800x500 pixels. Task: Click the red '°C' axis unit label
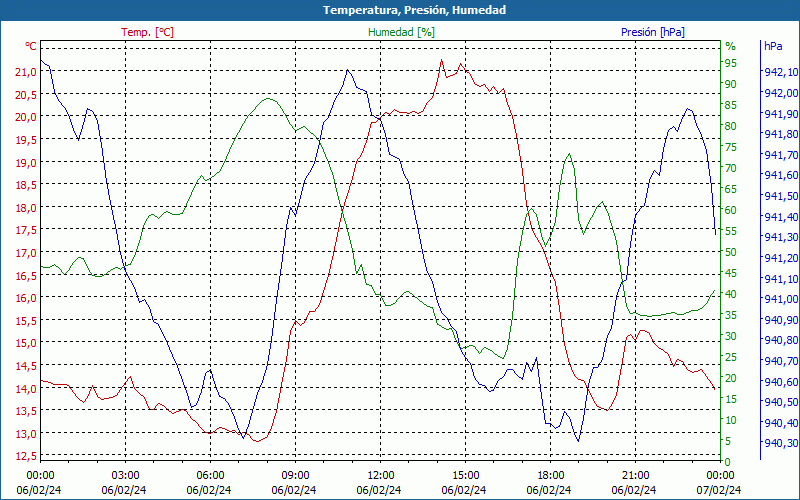31,46
